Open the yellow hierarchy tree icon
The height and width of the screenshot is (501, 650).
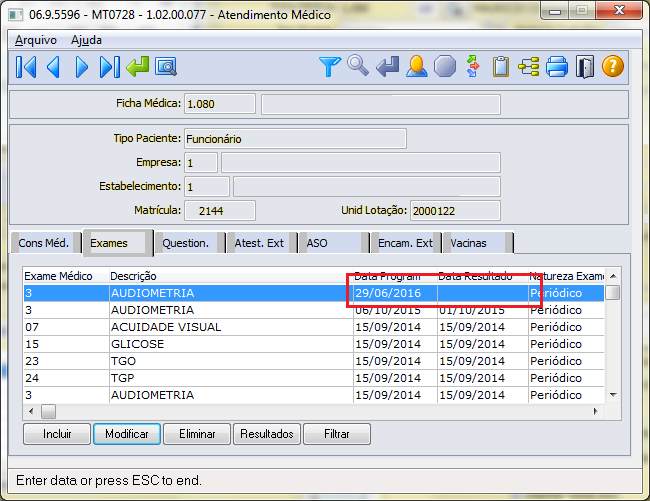529,67
